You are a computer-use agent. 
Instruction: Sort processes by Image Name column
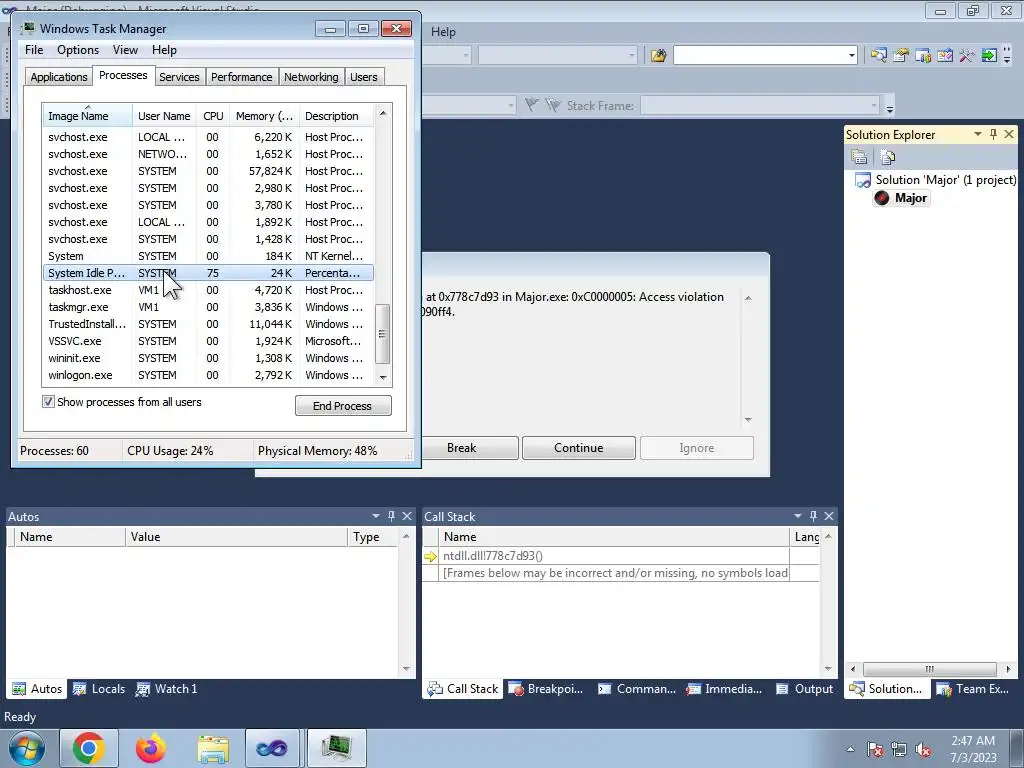pos(88,116)
